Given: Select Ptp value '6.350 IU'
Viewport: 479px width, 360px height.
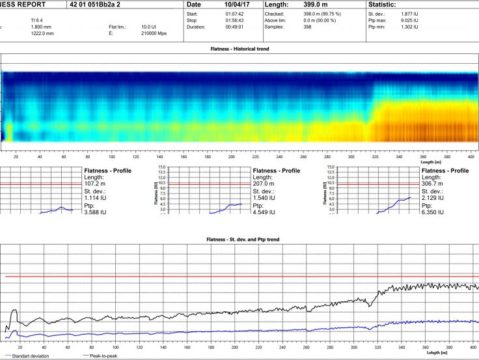Looking at the screenshot, I should 433,212.
